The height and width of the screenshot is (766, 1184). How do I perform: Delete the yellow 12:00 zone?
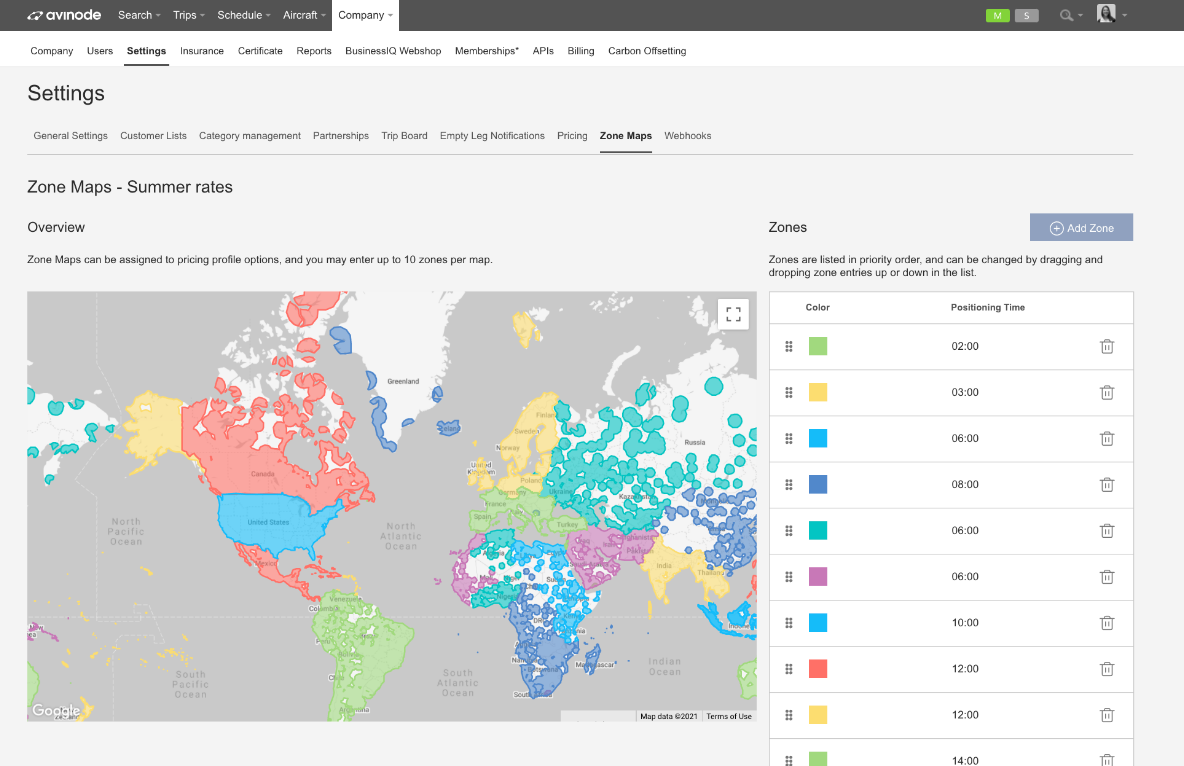point(1107,715)
